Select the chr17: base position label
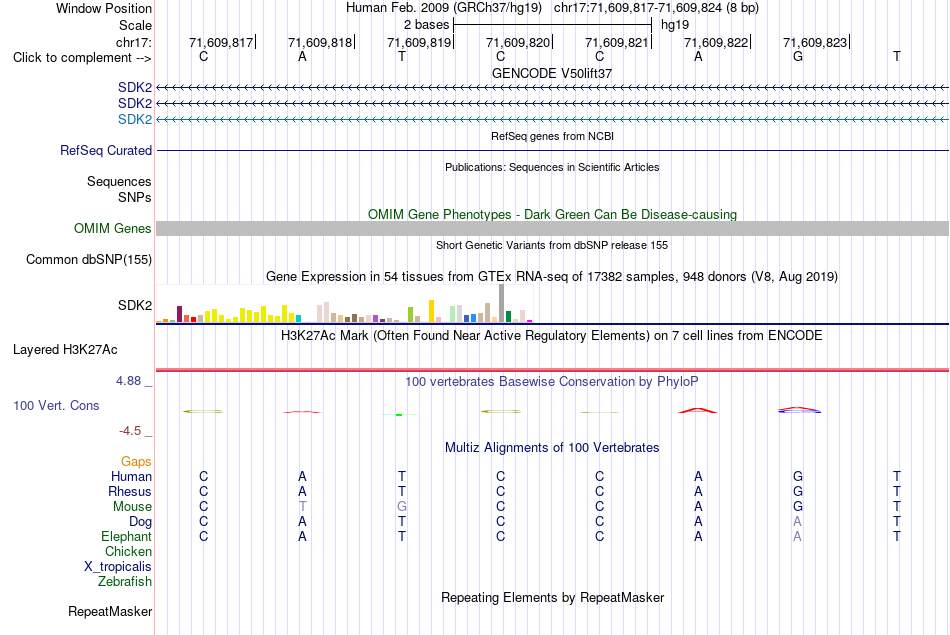The height and width of the screenshot is (635, 950). [133, 42]
